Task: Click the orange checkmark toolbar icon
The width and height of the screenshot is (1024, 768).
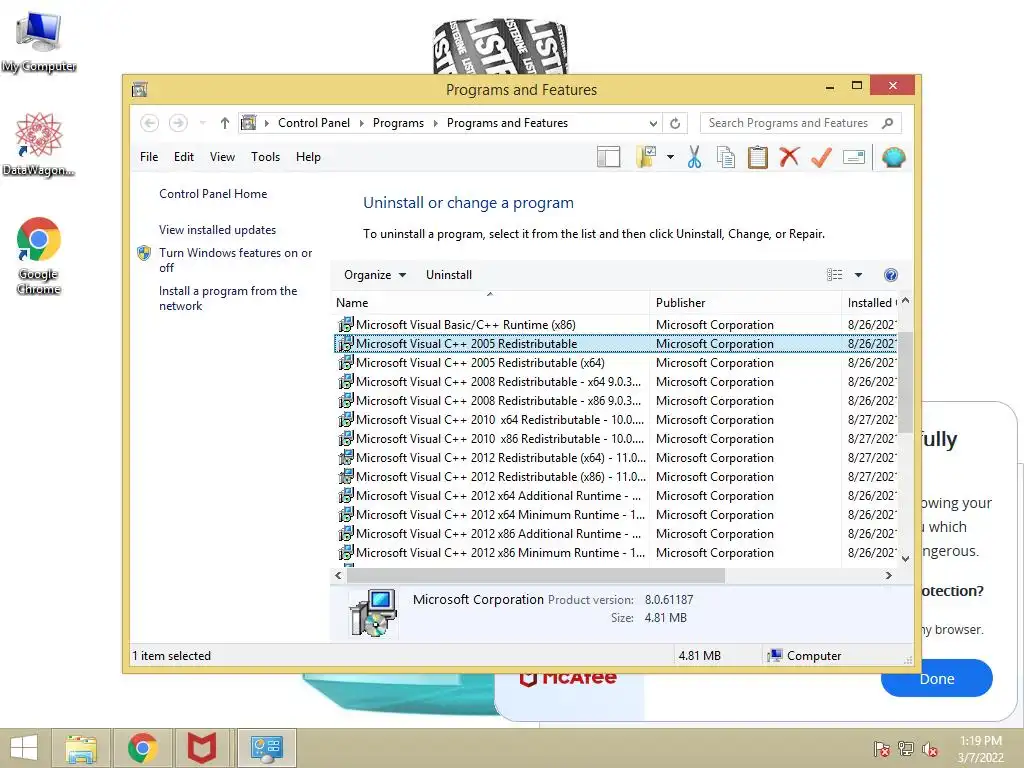Action: (821, 157)
